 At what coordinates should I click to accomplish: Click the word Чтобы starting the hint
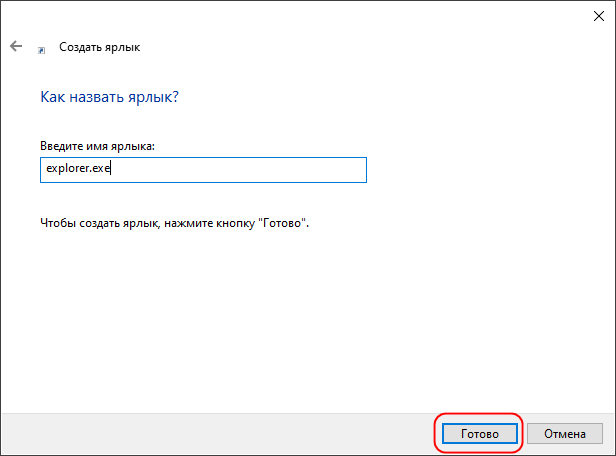pos(58,223)
